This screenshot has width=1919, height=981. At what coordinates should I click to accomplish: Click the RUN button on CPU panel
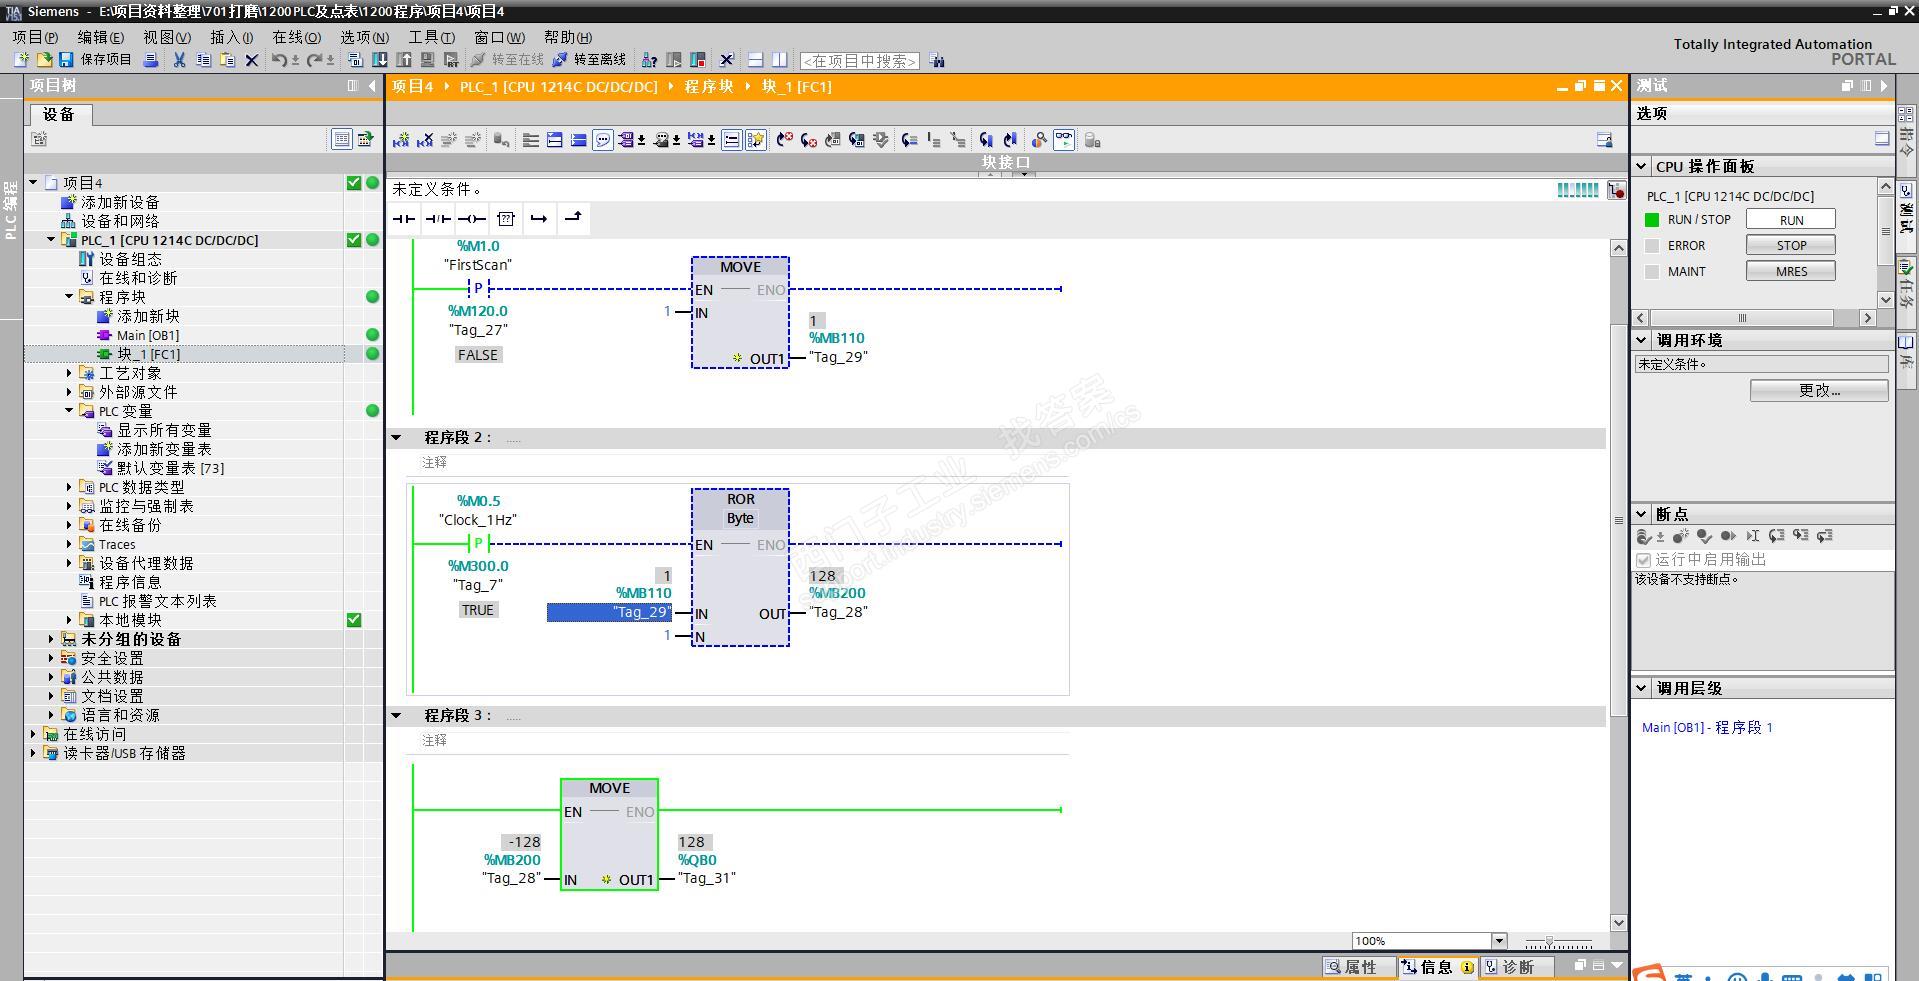click(x=1790, y=220)
